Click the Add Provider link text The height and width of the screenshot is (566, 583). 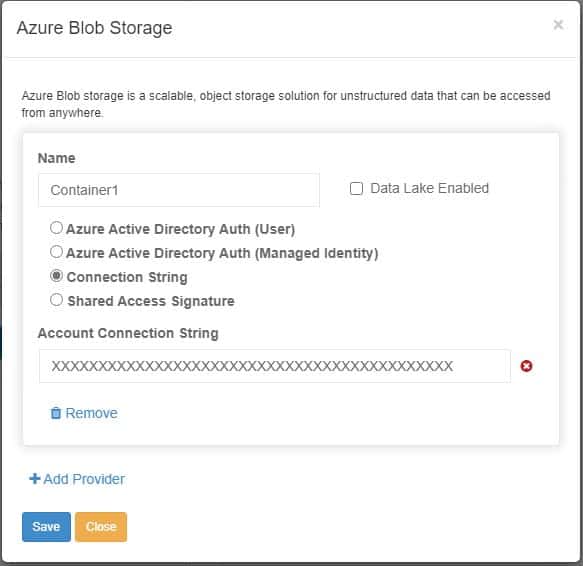(84, 479)
